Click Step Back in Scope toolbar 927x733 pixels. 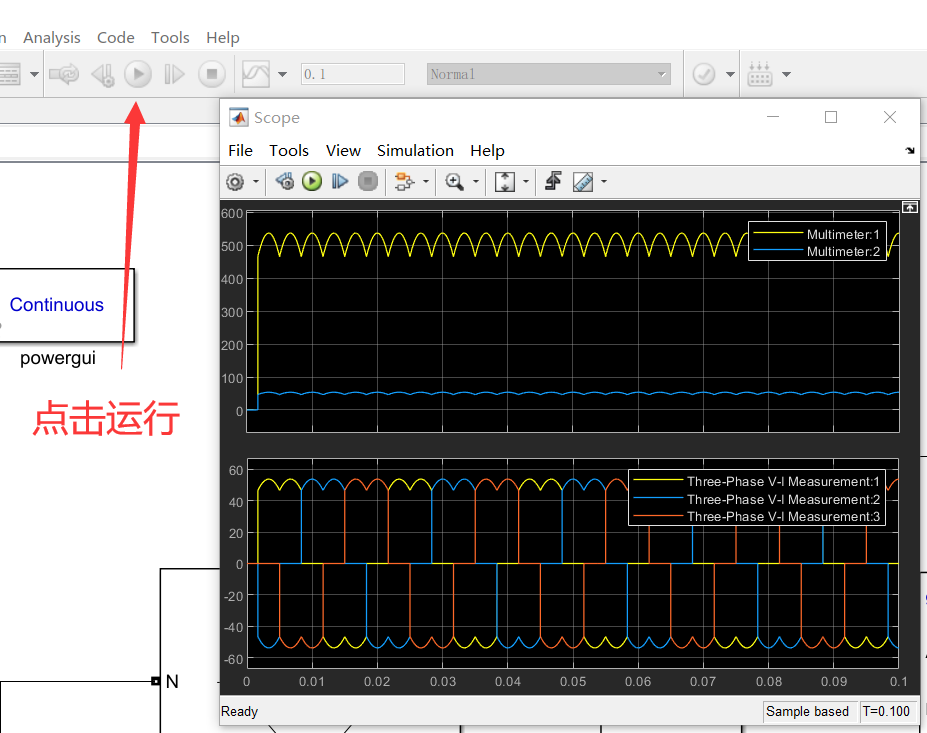point(285,181)
